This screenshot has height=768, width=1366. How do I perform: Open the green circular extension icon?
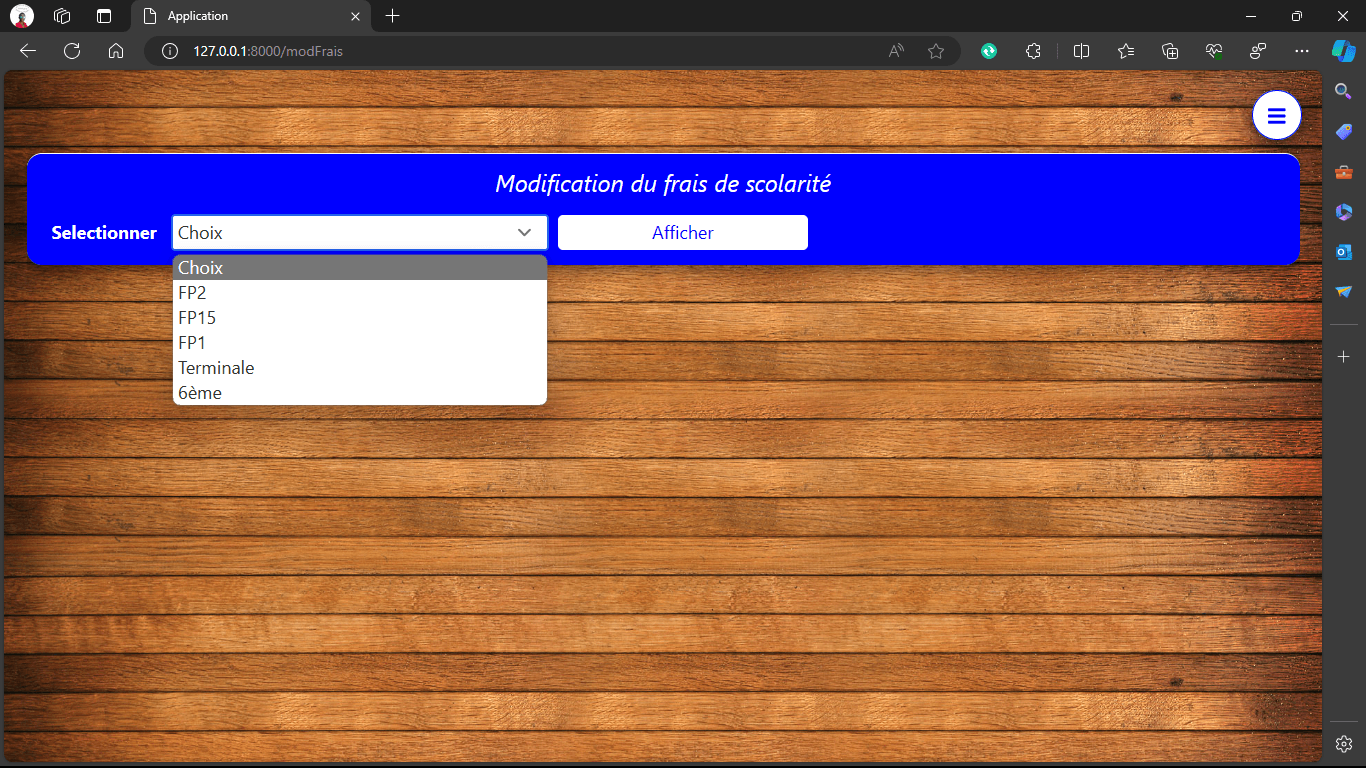click(x=989, y=51)
